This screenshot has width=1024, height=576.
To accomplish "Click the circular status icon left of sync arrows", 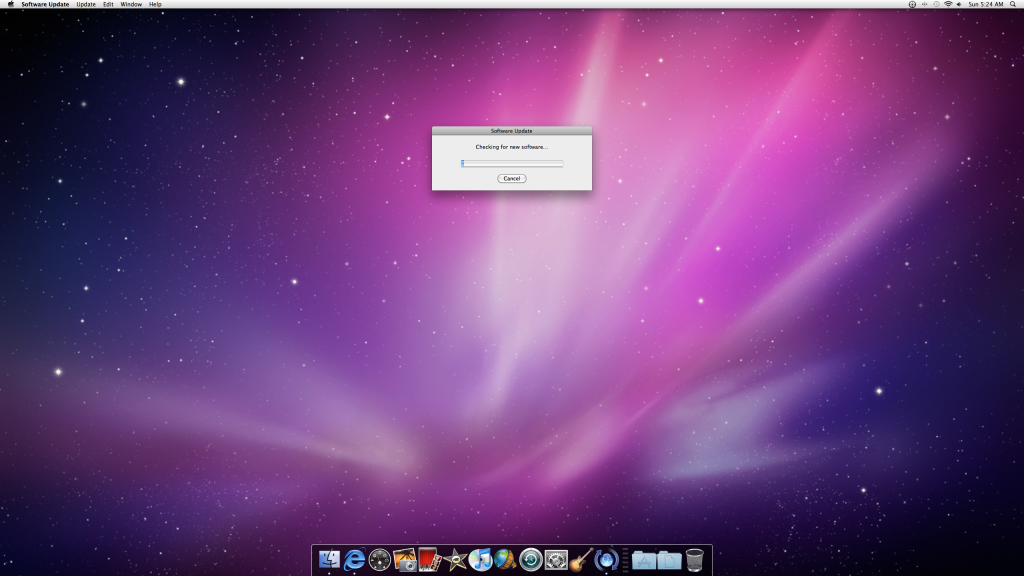I will pos(912,4).
